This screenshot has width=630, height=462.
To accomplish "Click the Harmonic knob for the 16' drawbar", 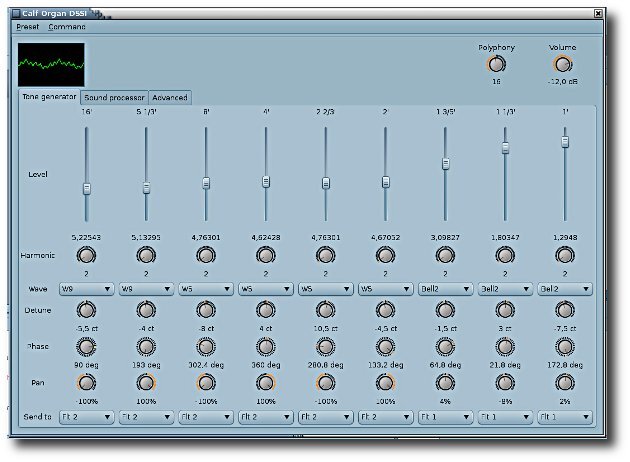I will (86, 255).
